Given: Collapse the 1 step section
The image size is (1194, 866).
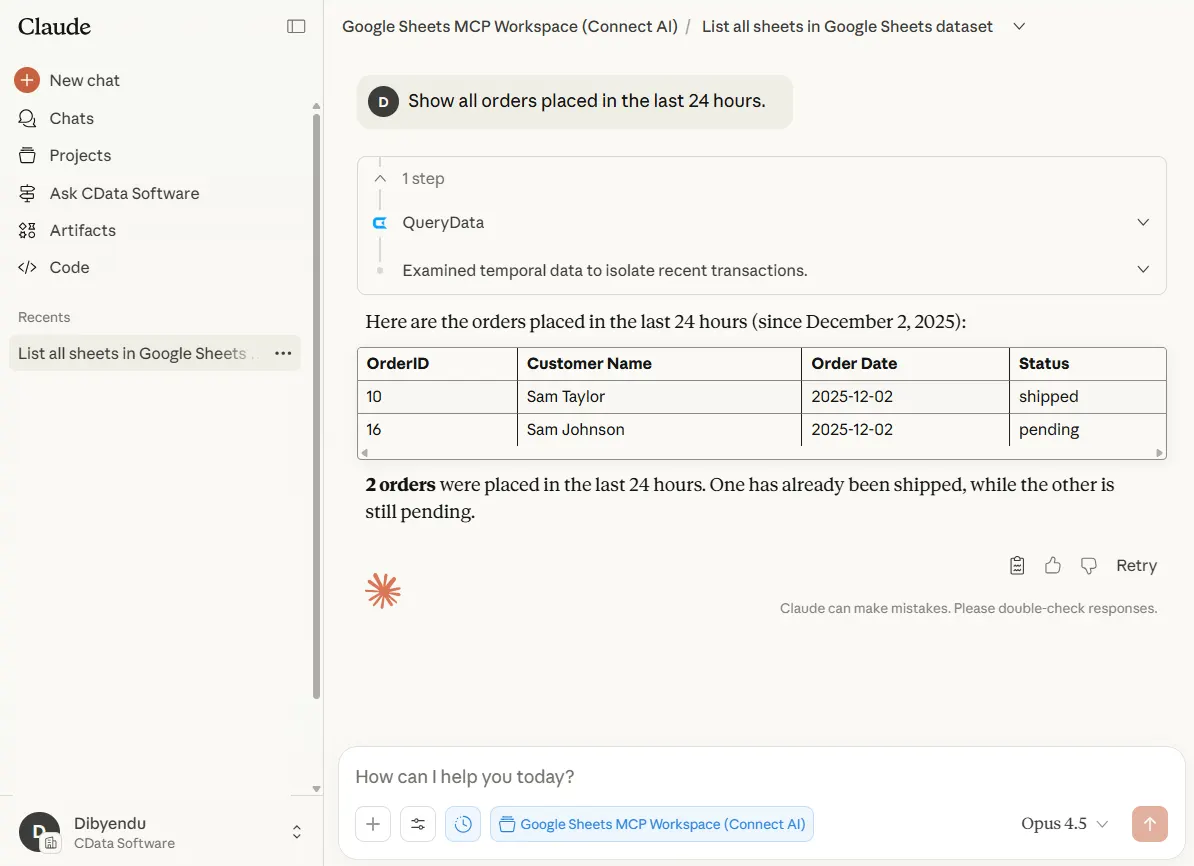Looking at the screenshot, I should click(x=381, y=179).
